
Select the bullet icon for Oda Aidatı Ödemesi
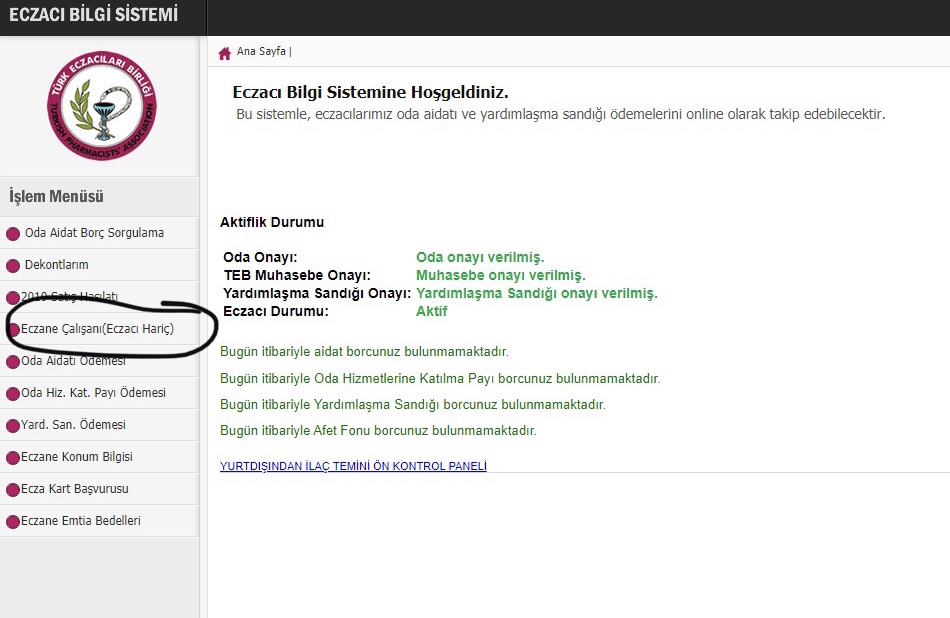(13, 362)
